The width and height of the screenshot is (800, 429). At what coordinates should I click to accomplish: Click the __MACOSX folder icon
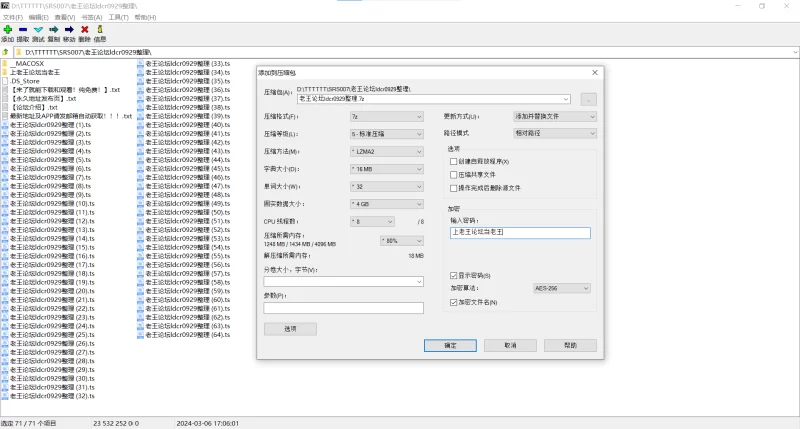pyautogui.click(x=5, y=64)
